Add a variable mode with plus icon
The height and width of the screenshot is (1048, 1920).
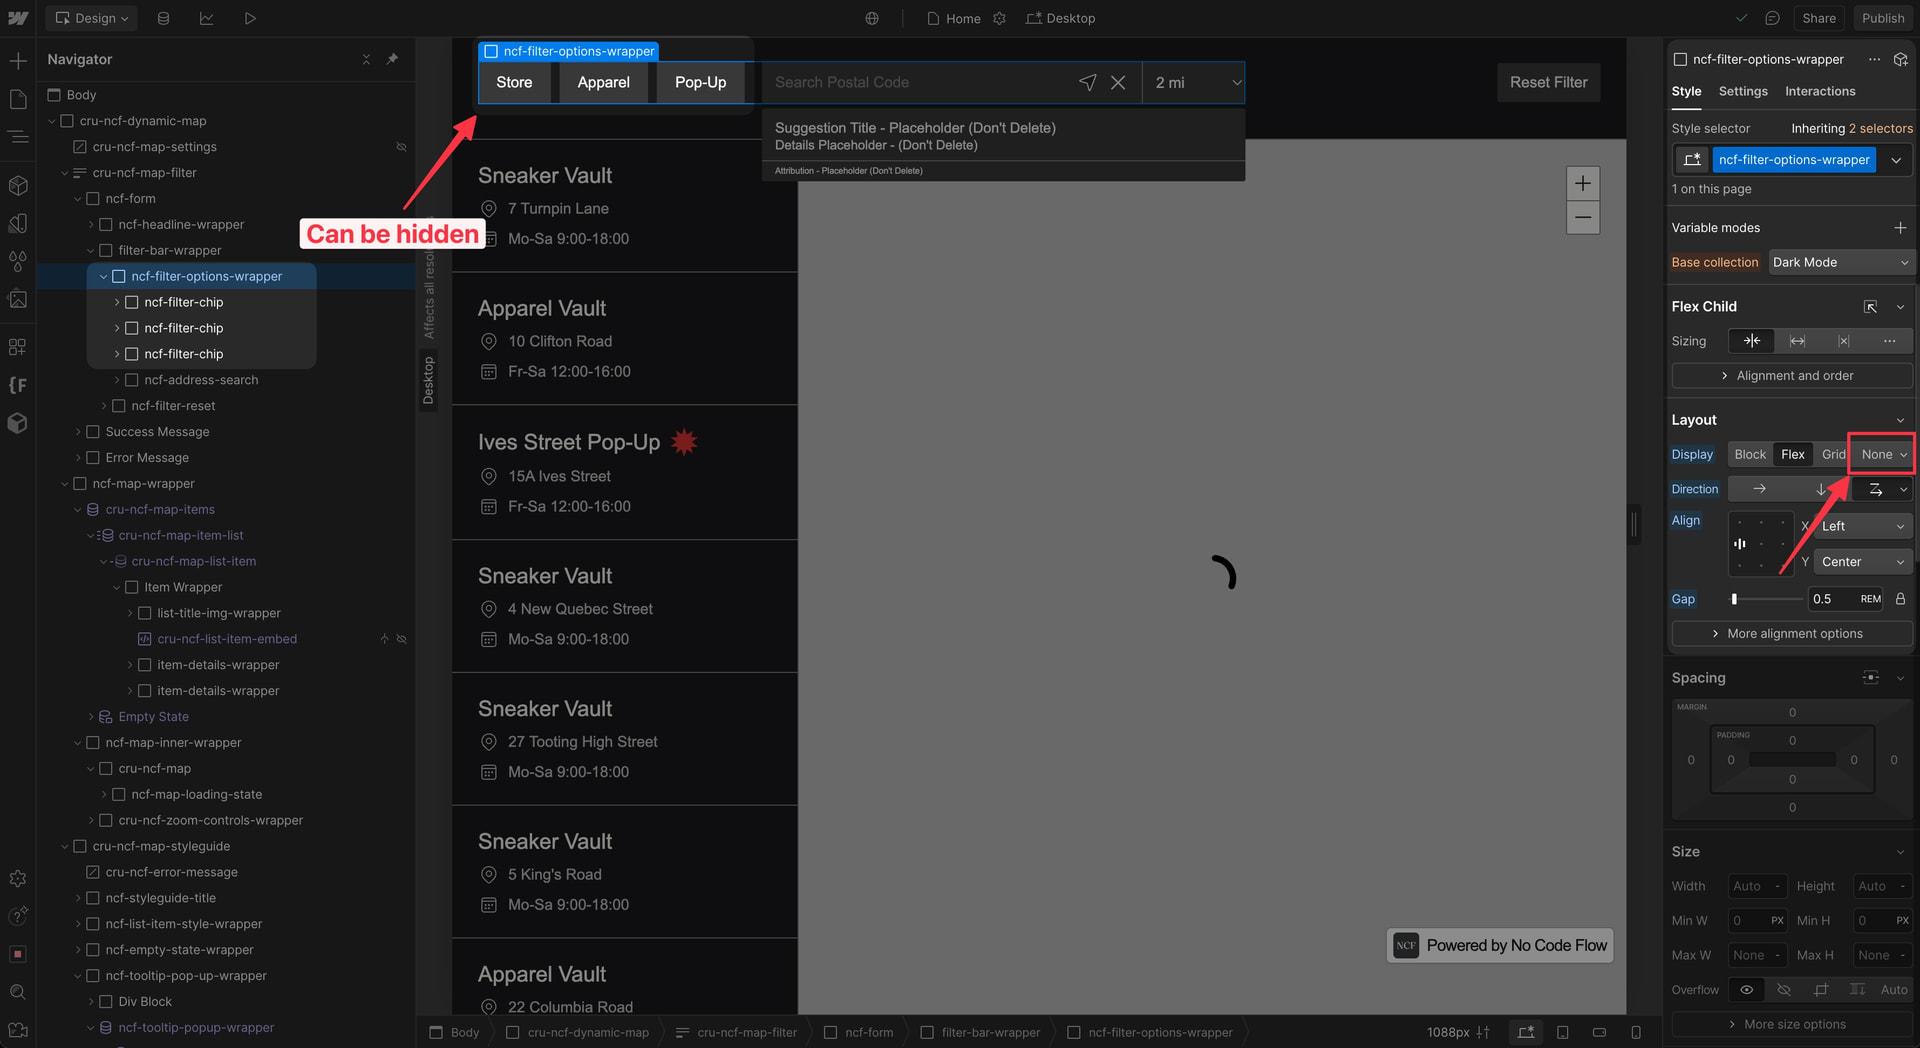(1900, 228)
